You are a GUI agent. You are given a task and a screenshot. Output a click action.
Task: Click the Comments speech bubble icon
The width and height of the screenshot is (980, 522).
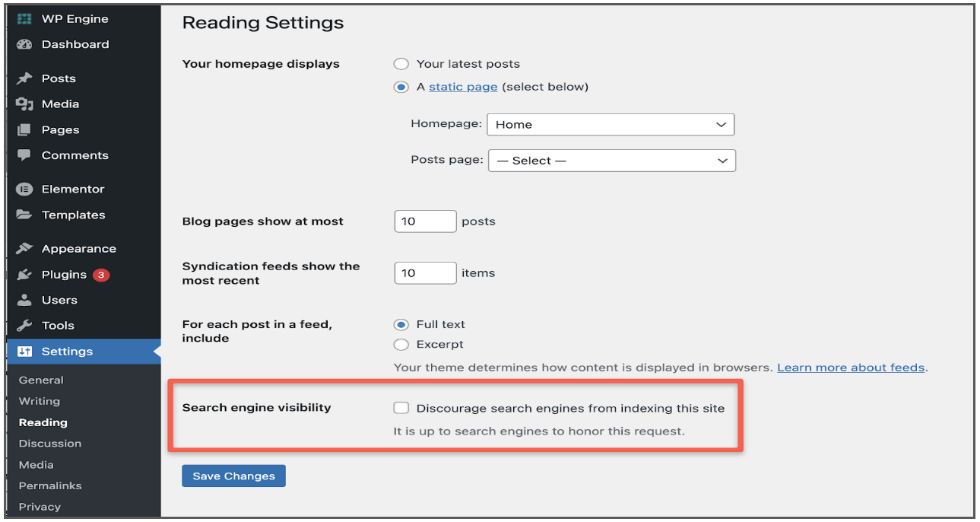tap(24, 155)
